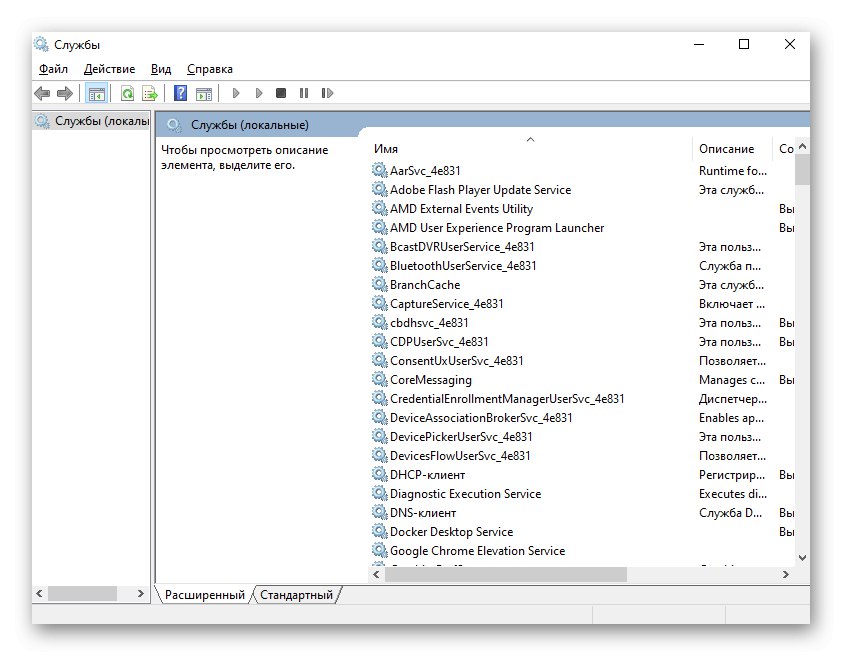Start the selected service with the play icon
The image size is (842, 656).
click(235, 93)
